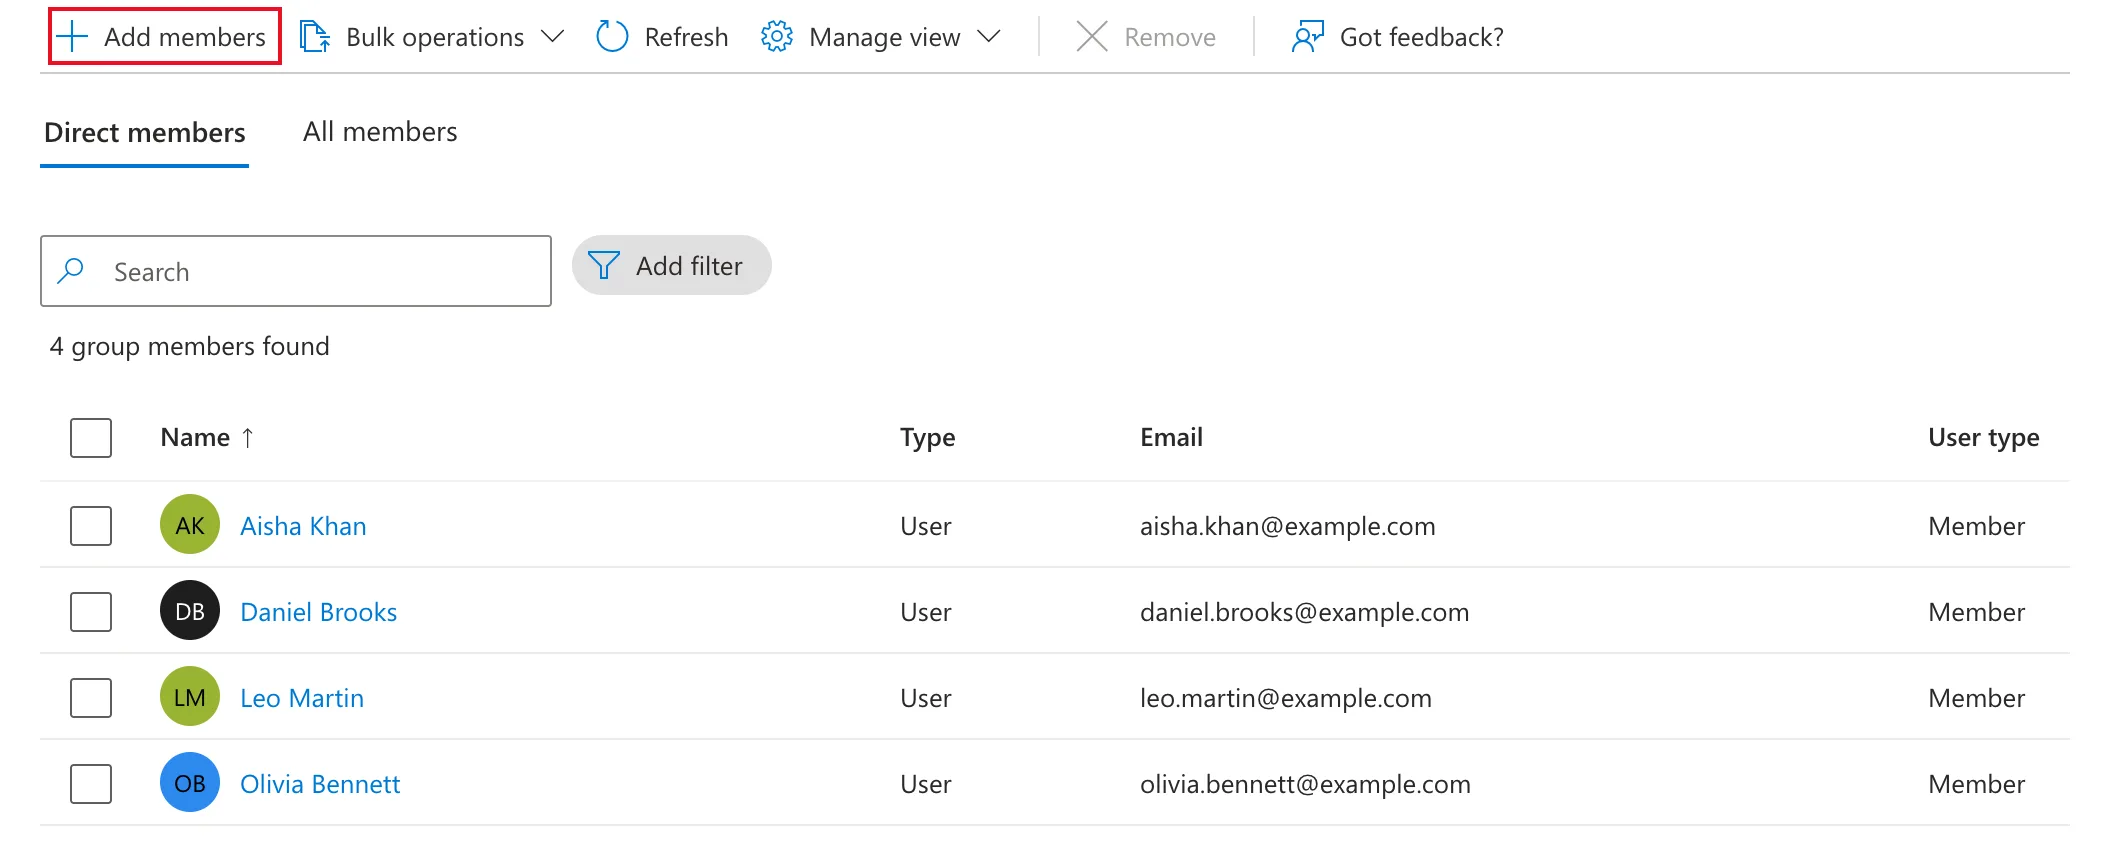This screenshot has height=858, width=2110.
Task: Tick the select-all checkbox in header row
Action: (x=91, y=437)
